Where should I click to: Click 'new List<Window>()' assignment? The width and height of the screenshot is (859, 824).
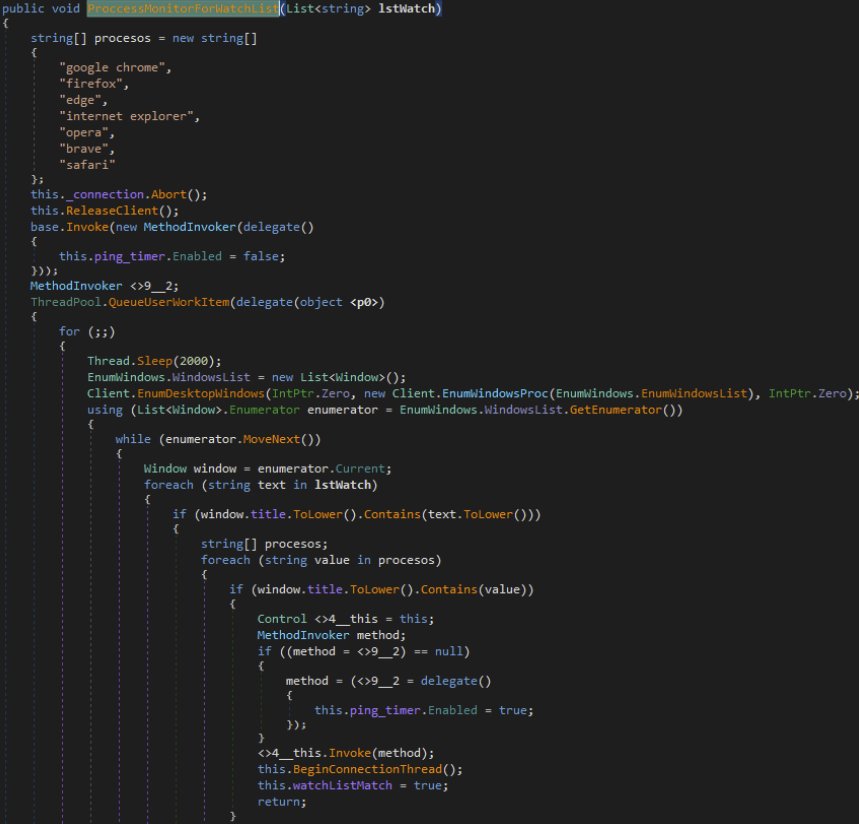(339, 377)
